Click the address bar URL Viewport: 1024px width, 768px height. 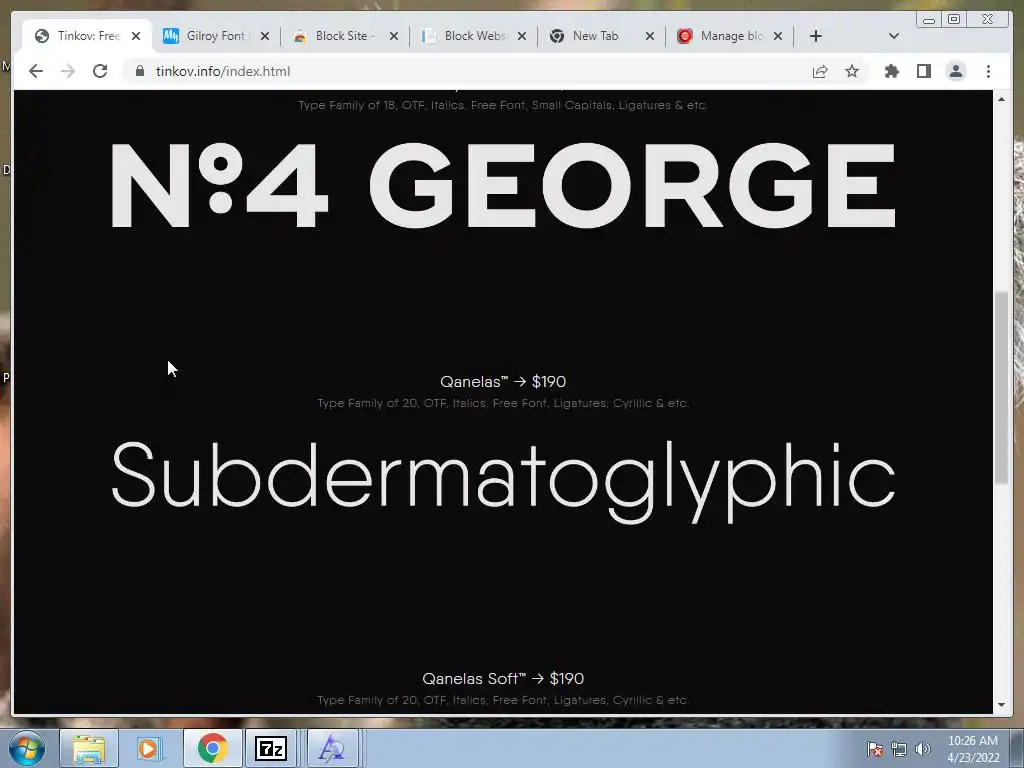click(223, 71)
